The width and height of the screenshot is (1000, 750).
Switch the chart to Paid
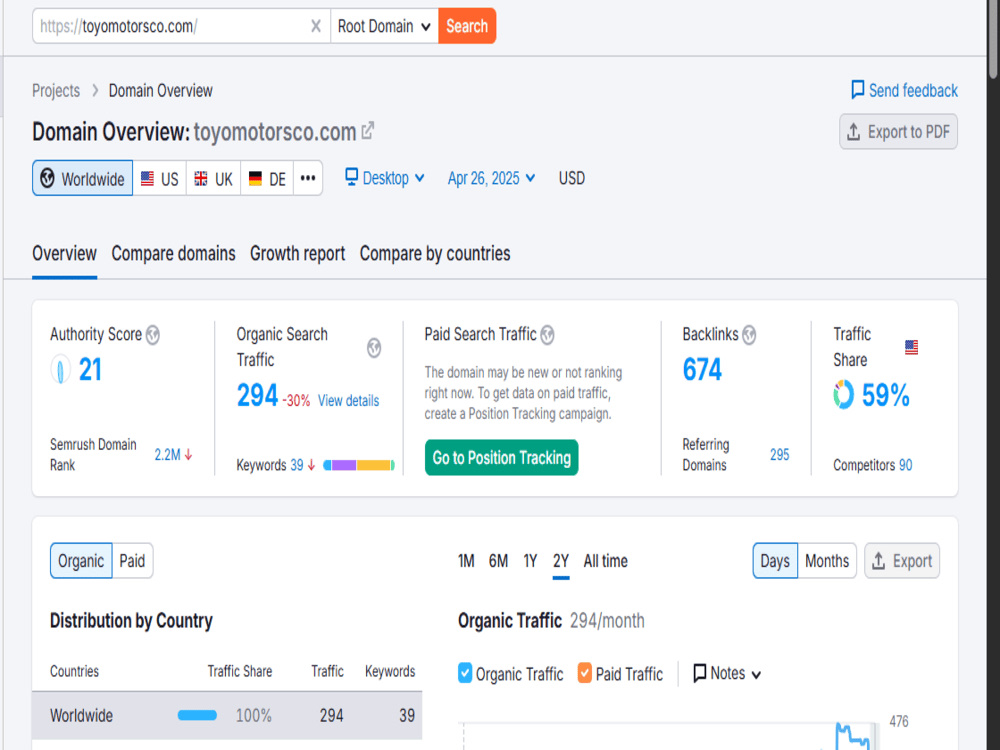pyautogui.click(x=133, y=561)
